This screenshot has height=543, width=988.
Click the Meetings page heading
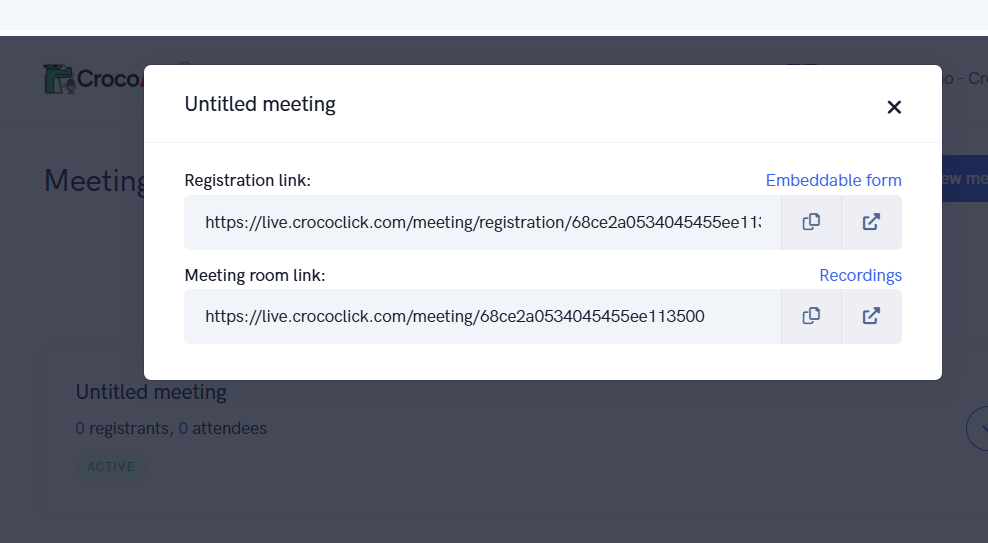pos(95,181)
